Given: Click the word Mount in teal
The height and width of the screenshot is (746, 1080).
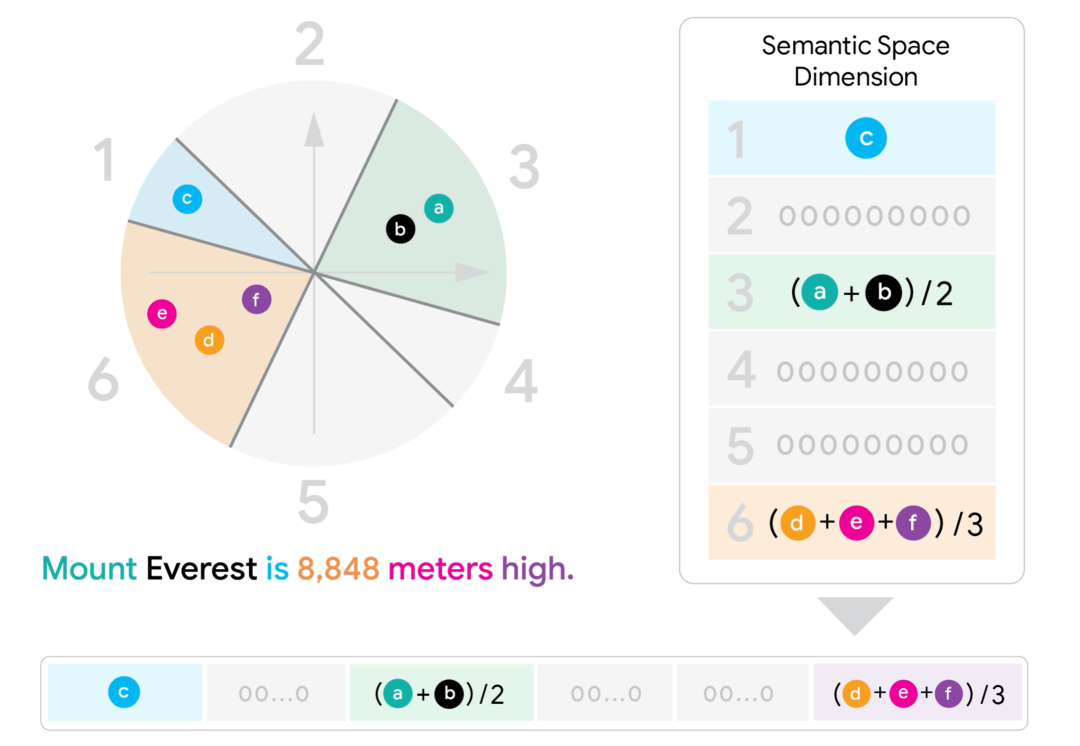Looking at the screenshot, I should coord(90,569).
